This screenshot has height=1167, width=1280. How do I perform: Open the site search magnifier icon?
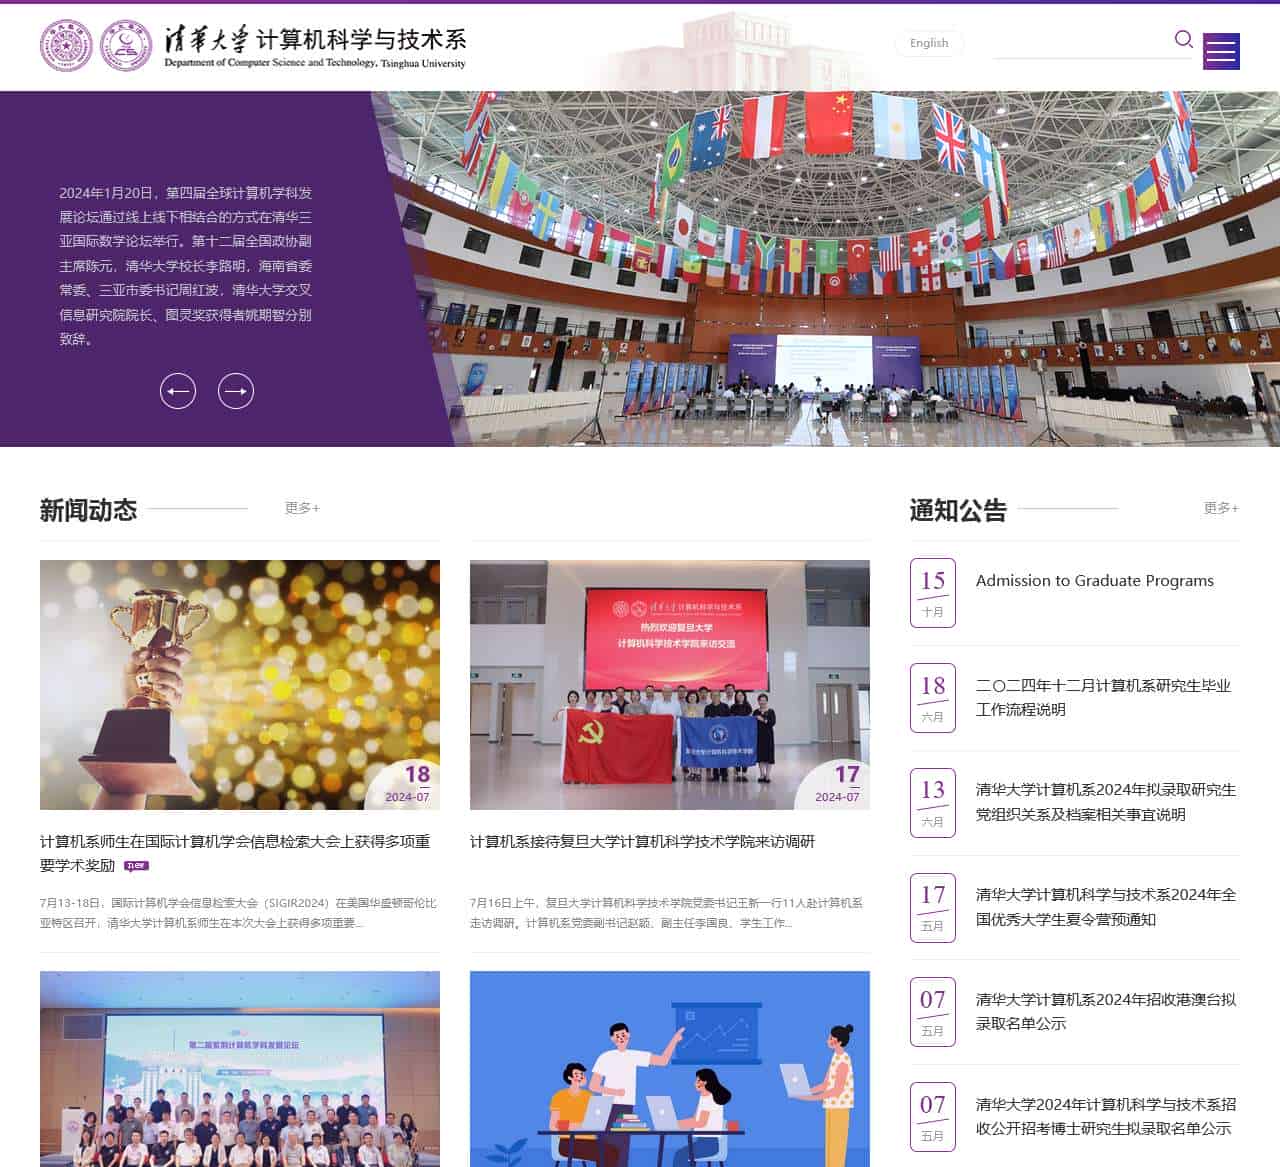(1184, 40)
